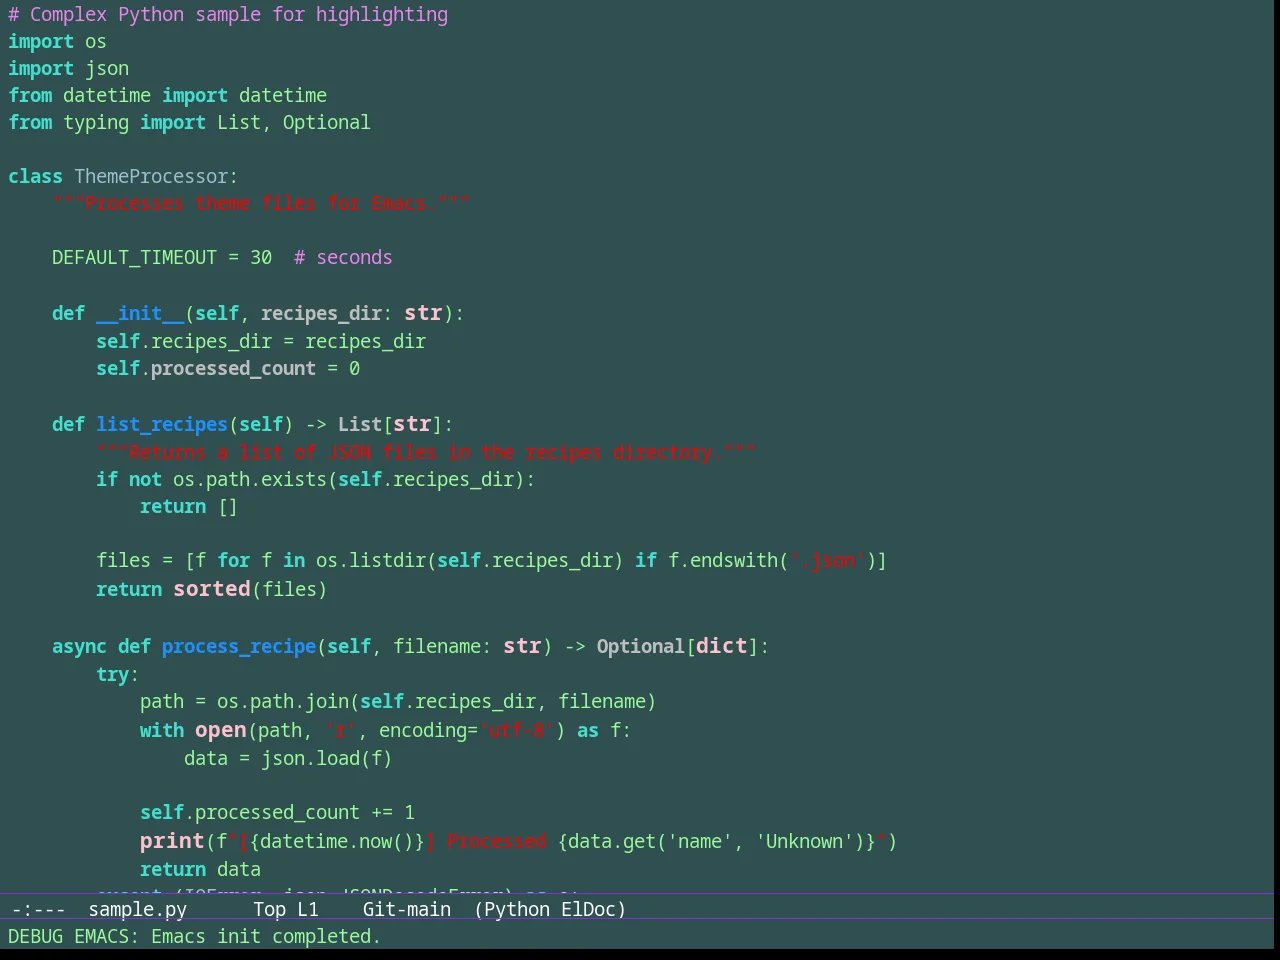Click the 'print' call near the bottom
This screenshot has height=960, width=1280.
[172, 841]
